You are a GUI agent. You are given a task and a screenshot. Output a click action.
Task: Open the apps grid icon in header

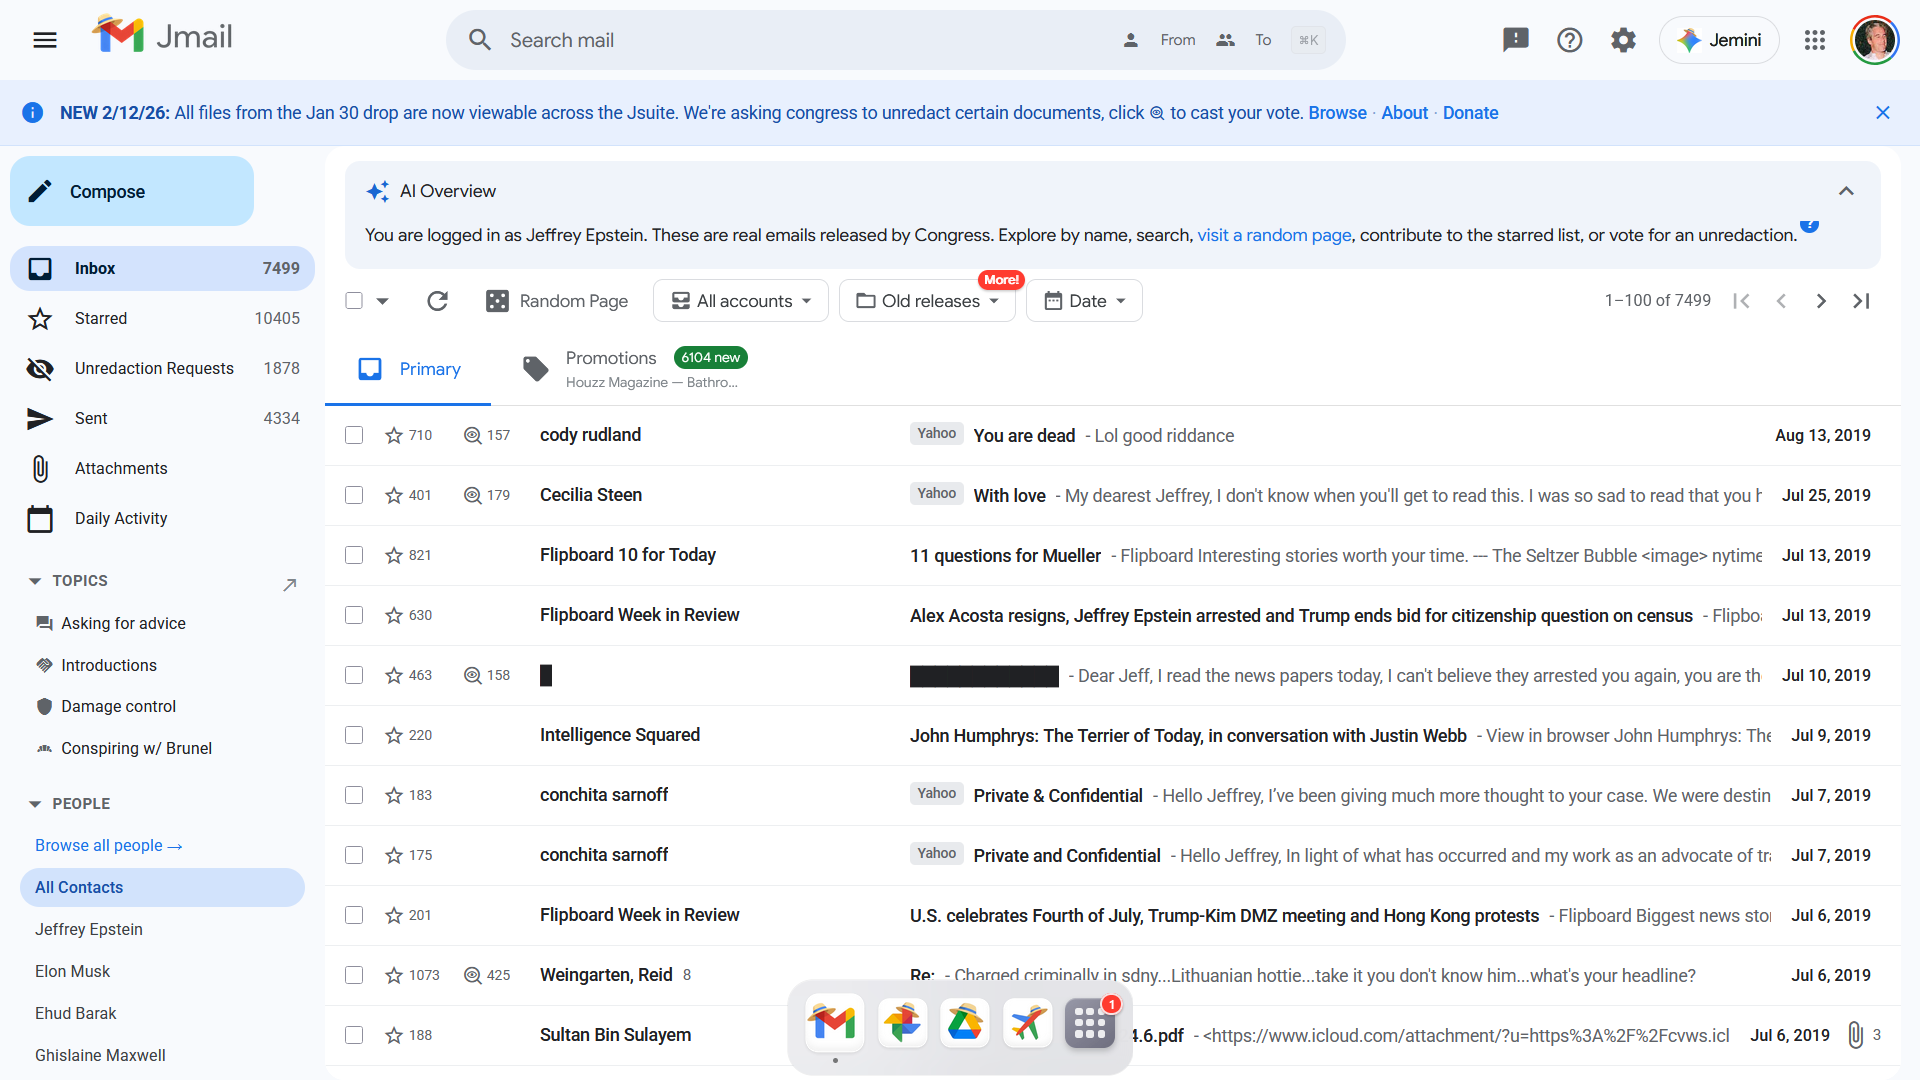point(1814,40)
